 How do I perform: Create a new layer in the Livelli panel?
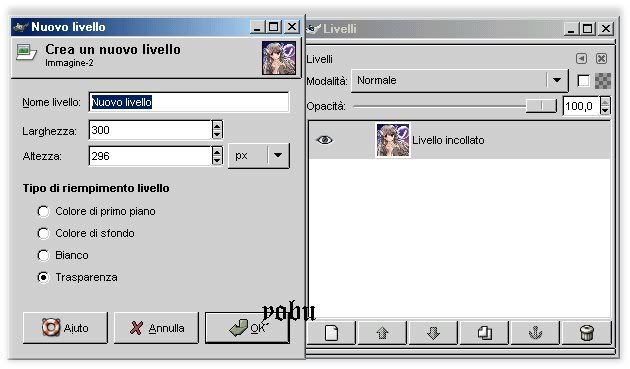[331, 333]
